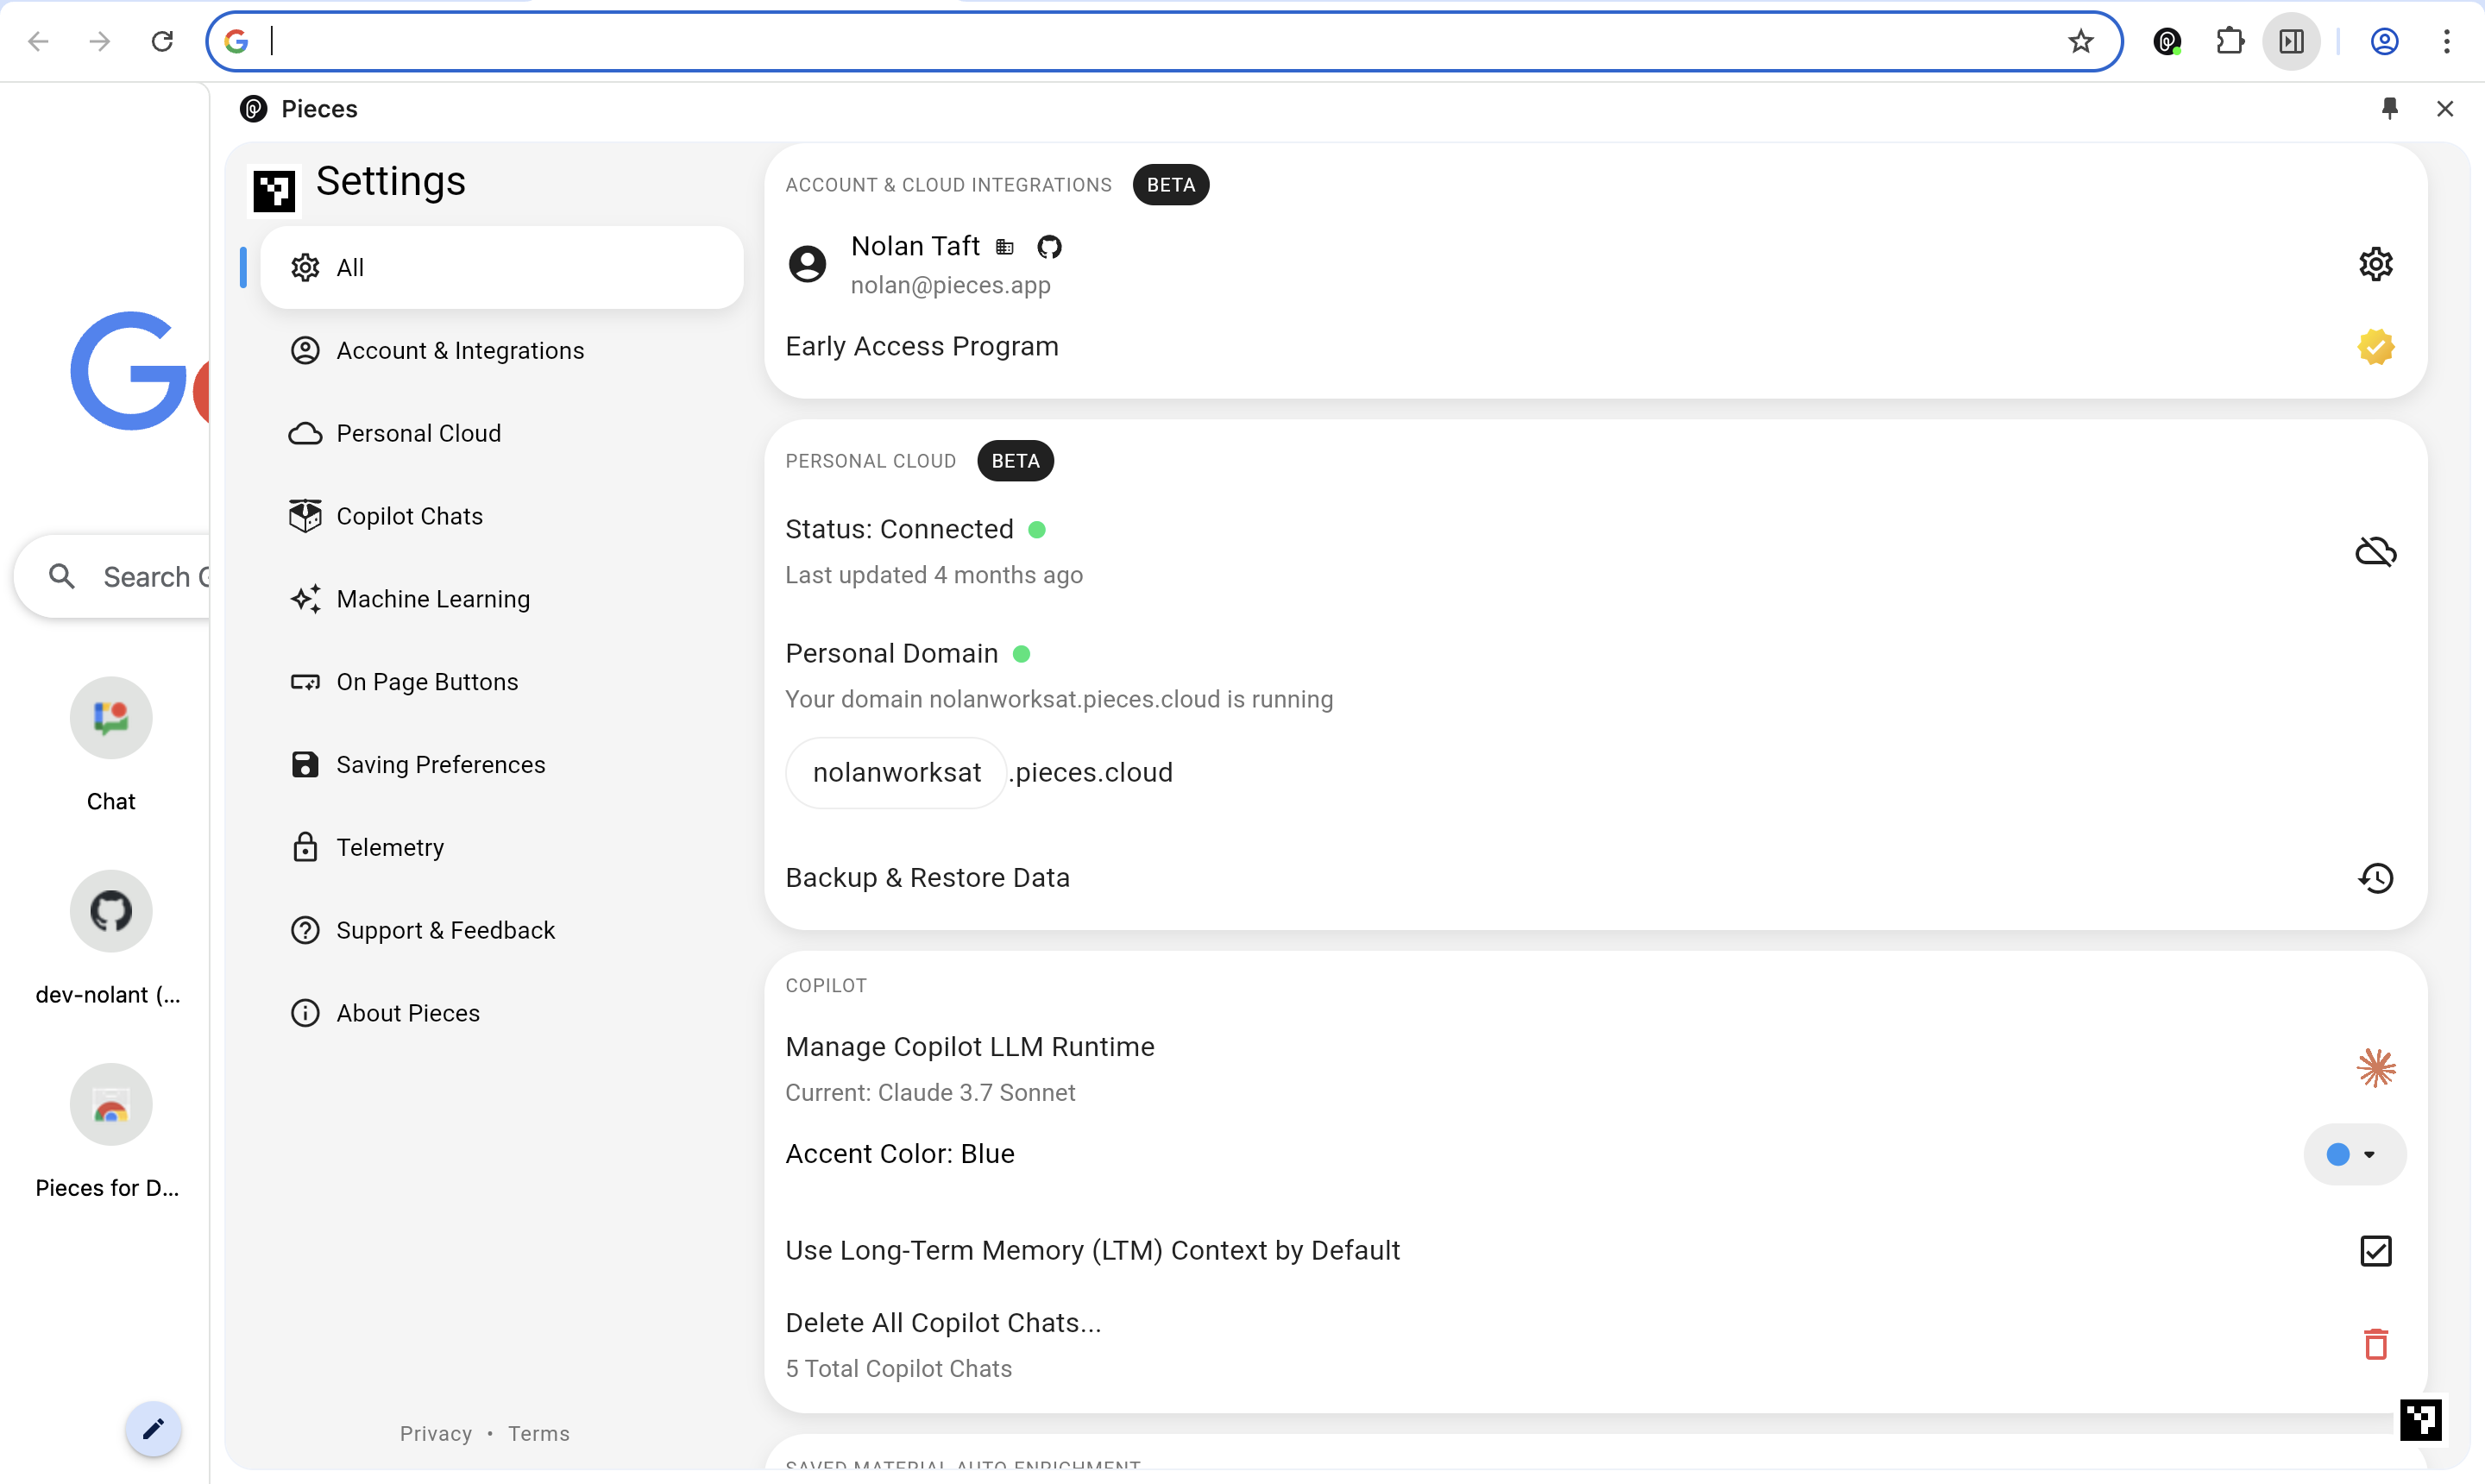Toggle Use Long-Term Memory Context checkbox
This screenshot has height=1484, width=2485.
pyautogui.click(x=2375, y=1251)
